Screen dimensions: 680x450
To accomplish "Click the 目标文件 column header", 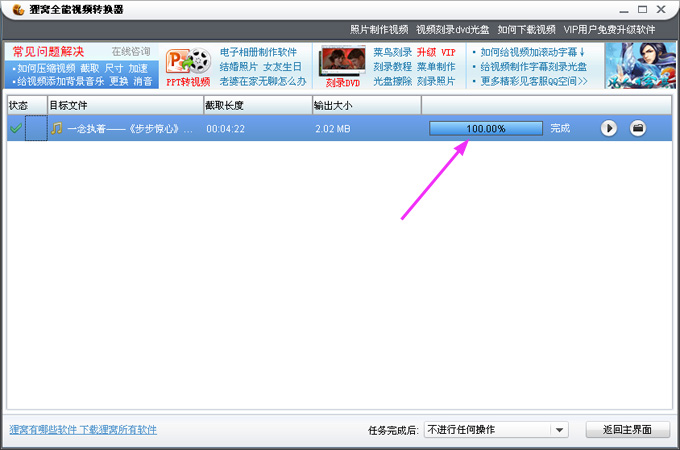I will [125, 105].
